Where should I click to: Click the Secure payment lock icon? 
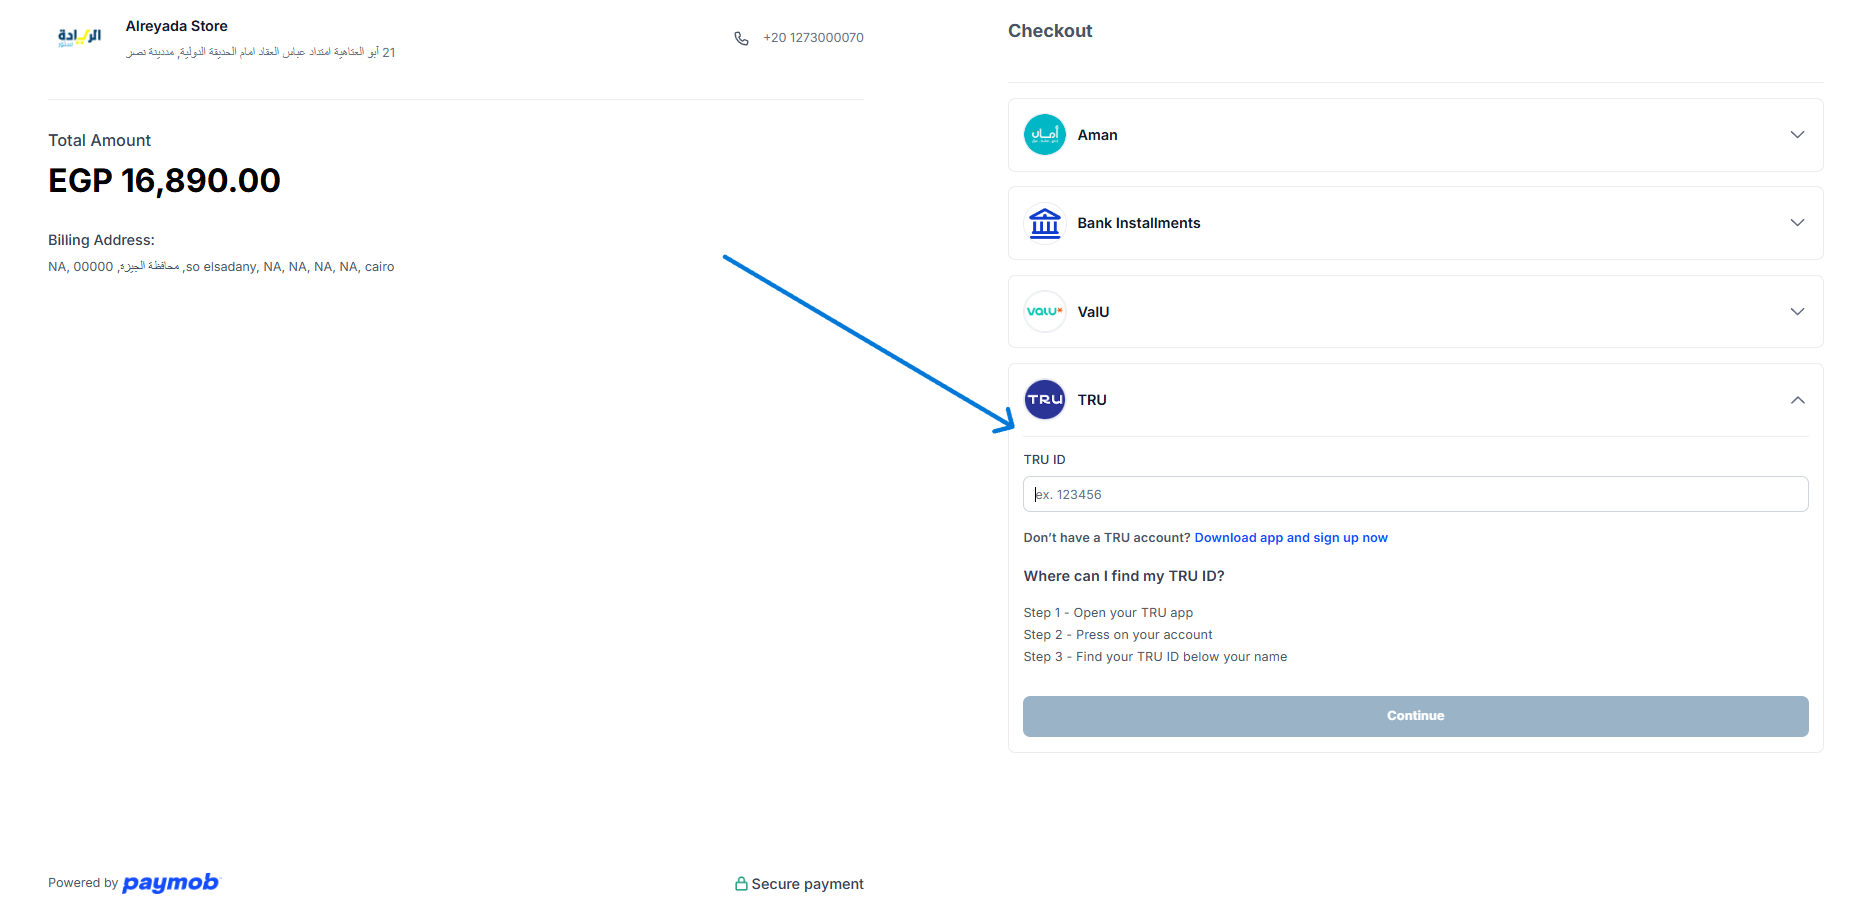coord(741,884)
